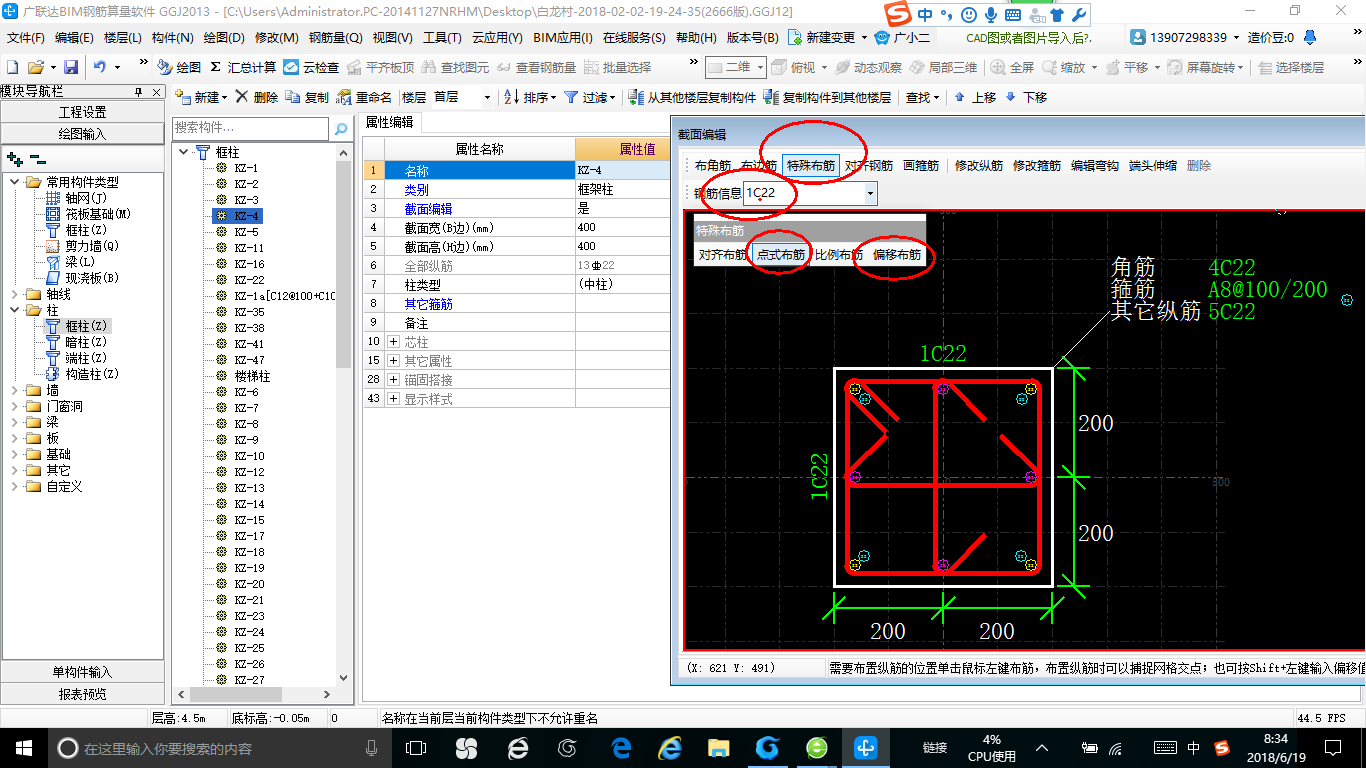
Task: Move component down with 下移
Action: [1025, 97]
